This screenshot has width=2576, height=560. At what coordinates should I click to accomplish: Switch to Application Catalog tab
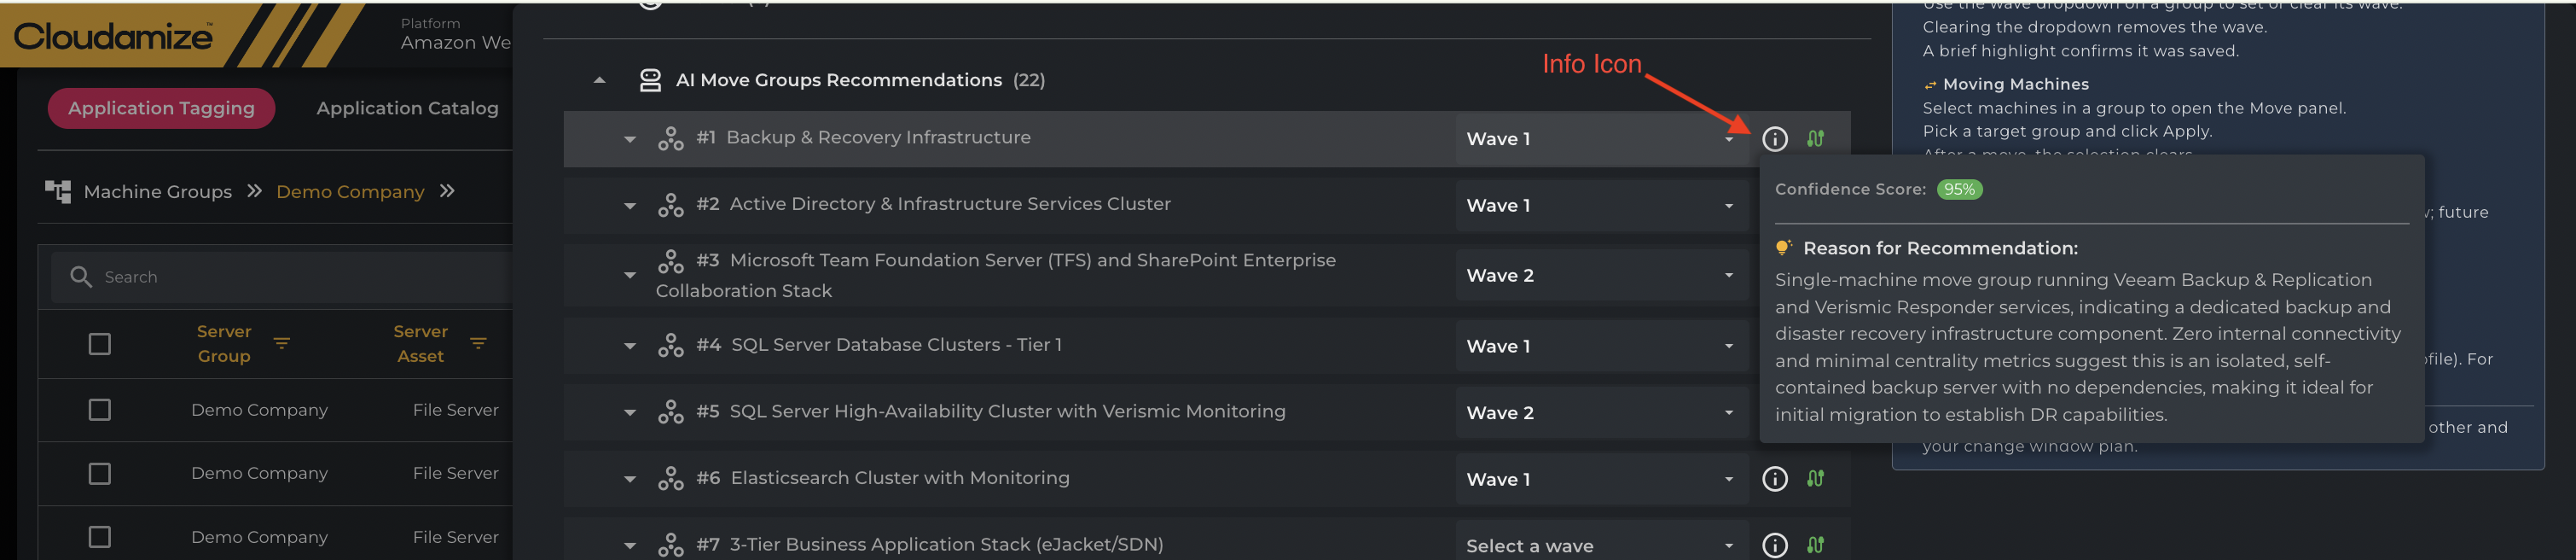[407, 108]
